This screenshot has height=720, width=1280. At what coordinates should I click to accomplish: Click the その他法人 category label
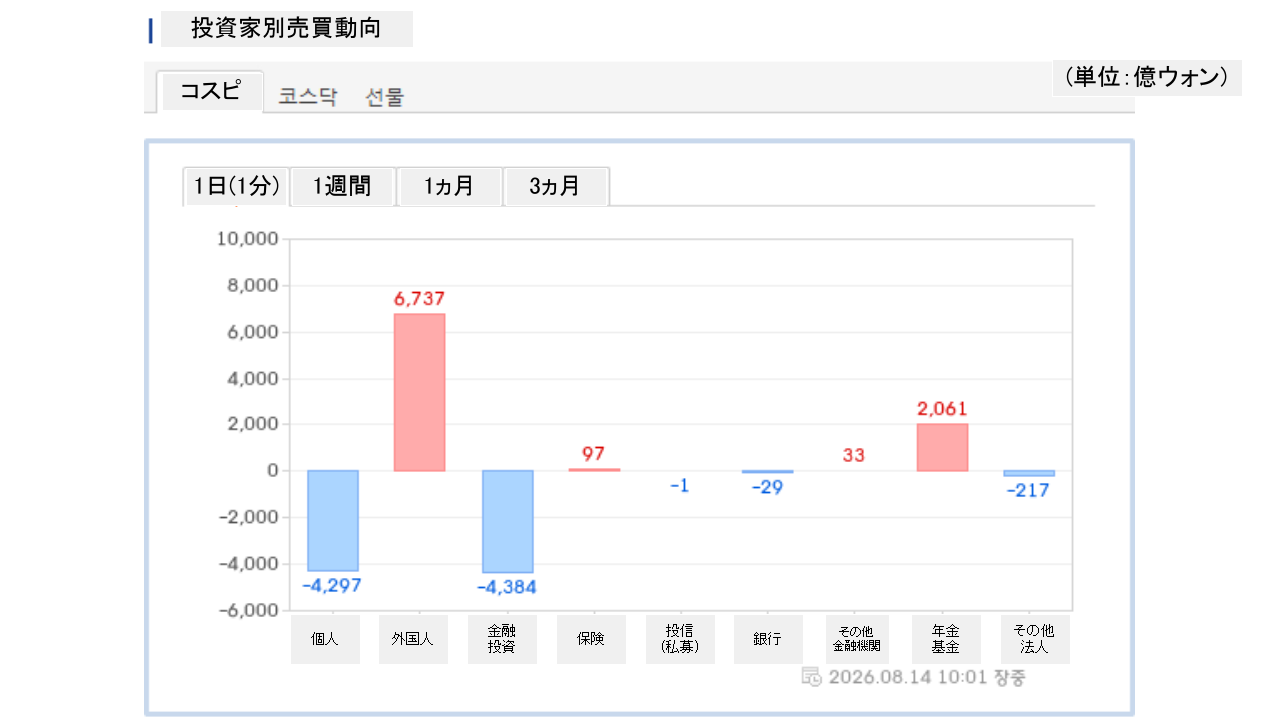point(1035,639)
